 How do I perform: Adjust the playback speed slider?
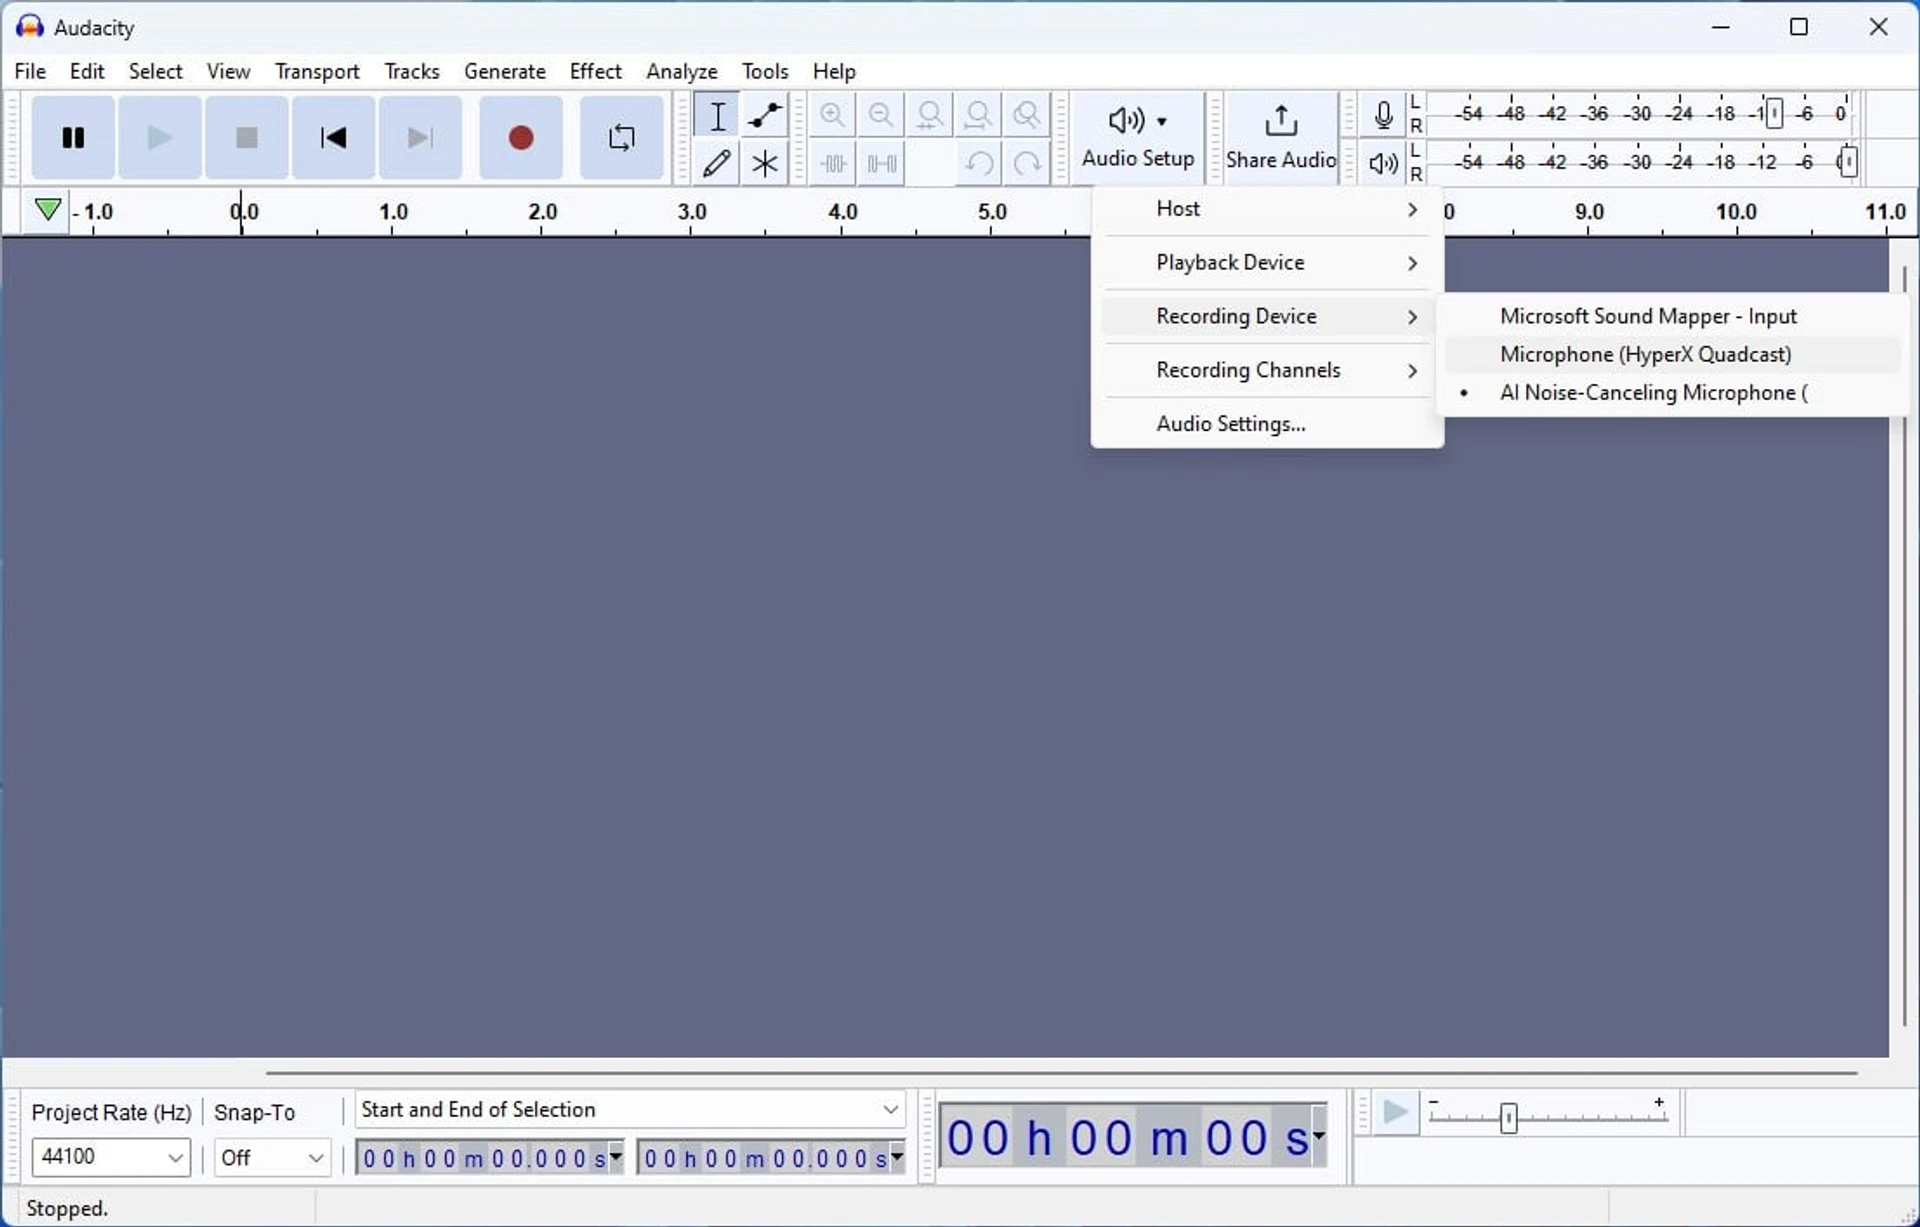(1509, 1117)
